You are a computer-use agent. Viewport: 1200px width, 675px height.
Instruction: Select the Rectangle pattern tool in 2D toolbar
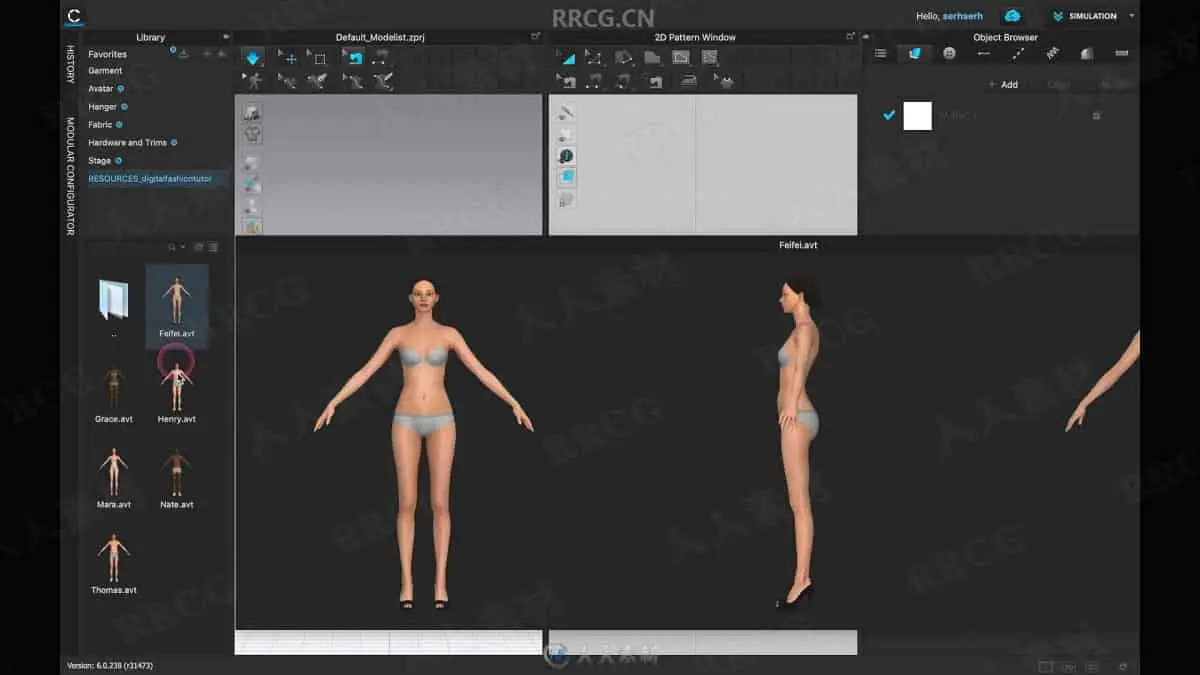(652, 58)
